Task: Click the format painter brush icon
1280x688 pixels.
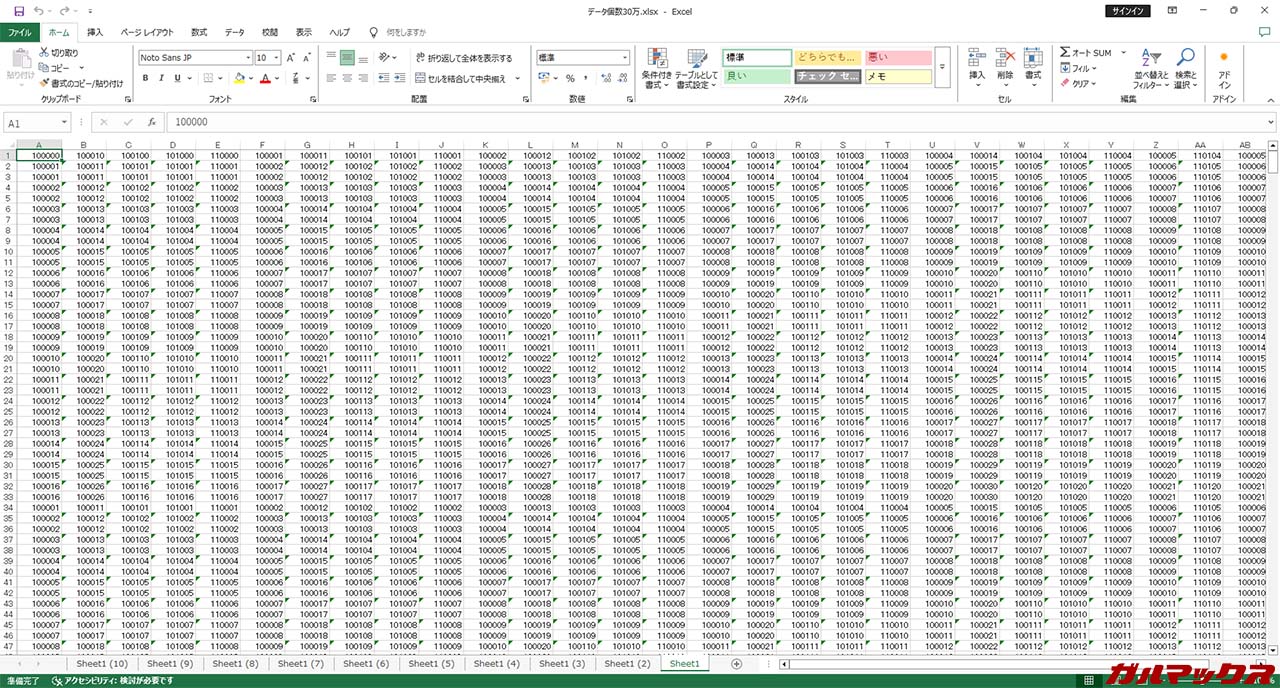Action: [x=45, y=83]
